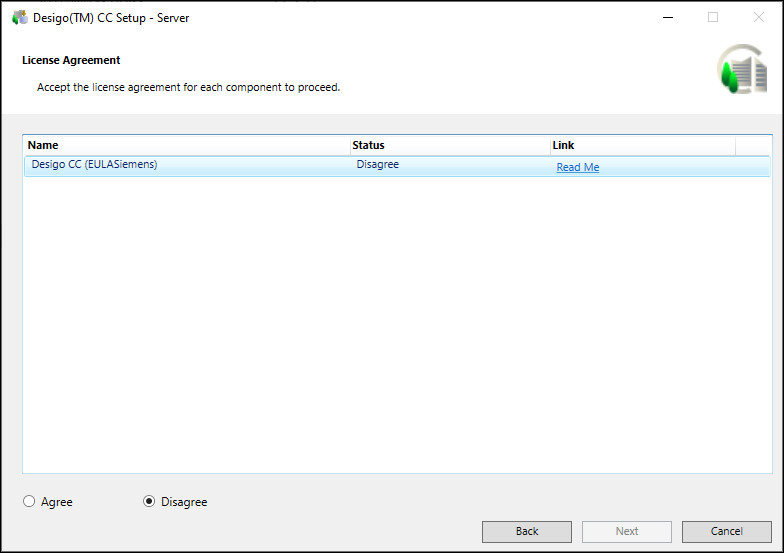784x553 pixels.
Task: Minimize the setup window
Action: [x=667, y=18]
